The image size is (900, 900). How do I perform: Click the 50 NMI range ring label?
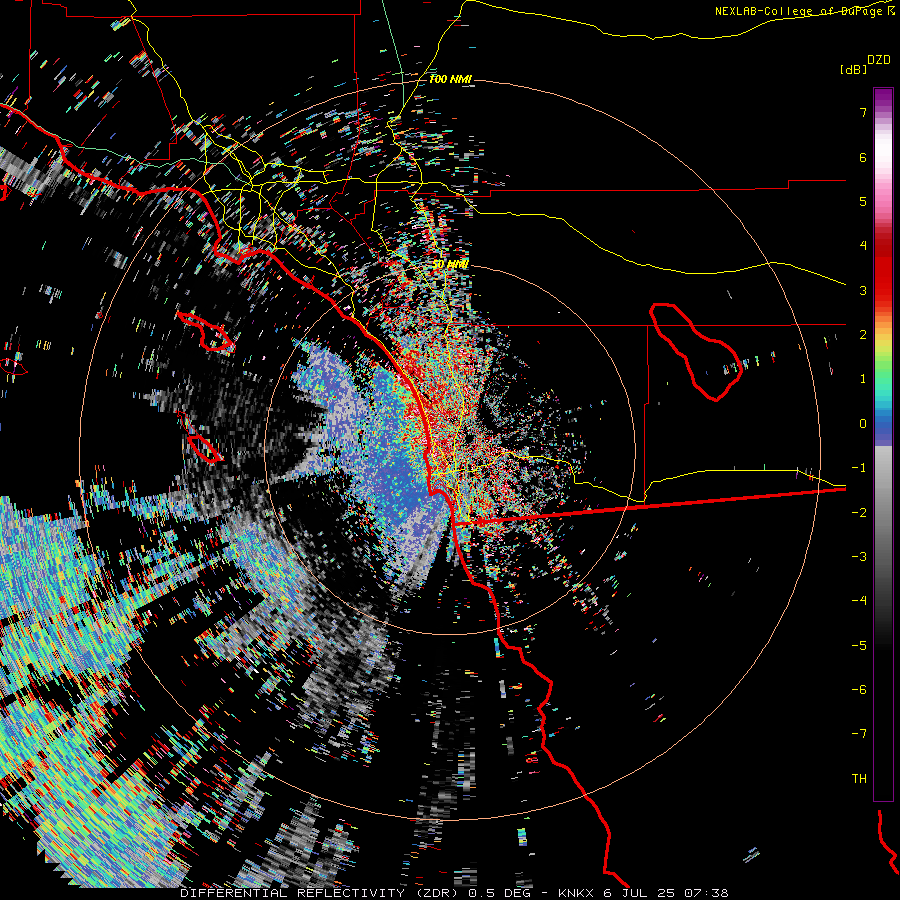click(451, 265)
